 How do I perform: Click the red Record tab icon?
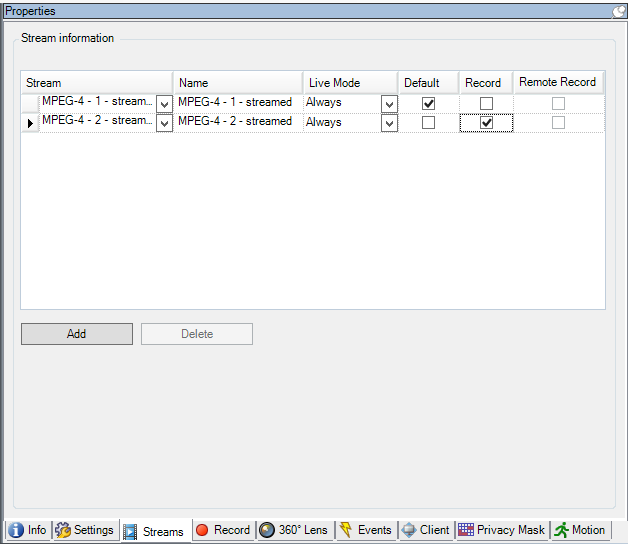coord(202,530)
